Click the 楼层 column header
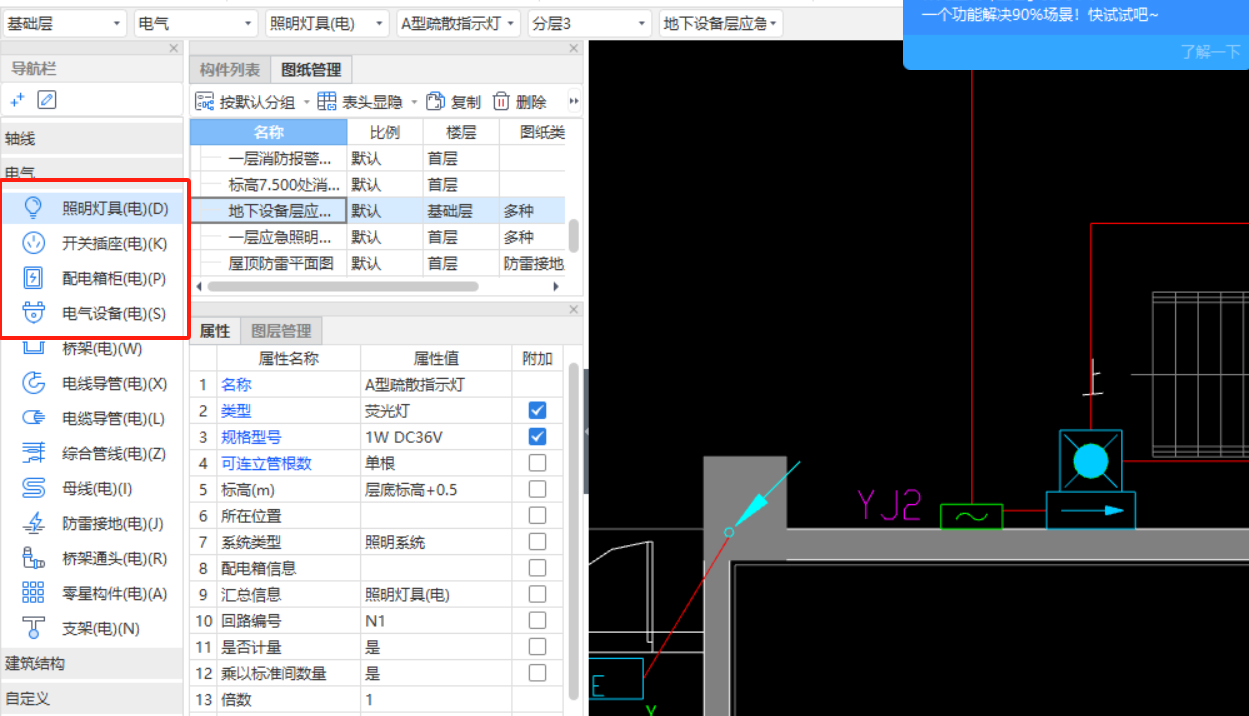 [461, 132]
